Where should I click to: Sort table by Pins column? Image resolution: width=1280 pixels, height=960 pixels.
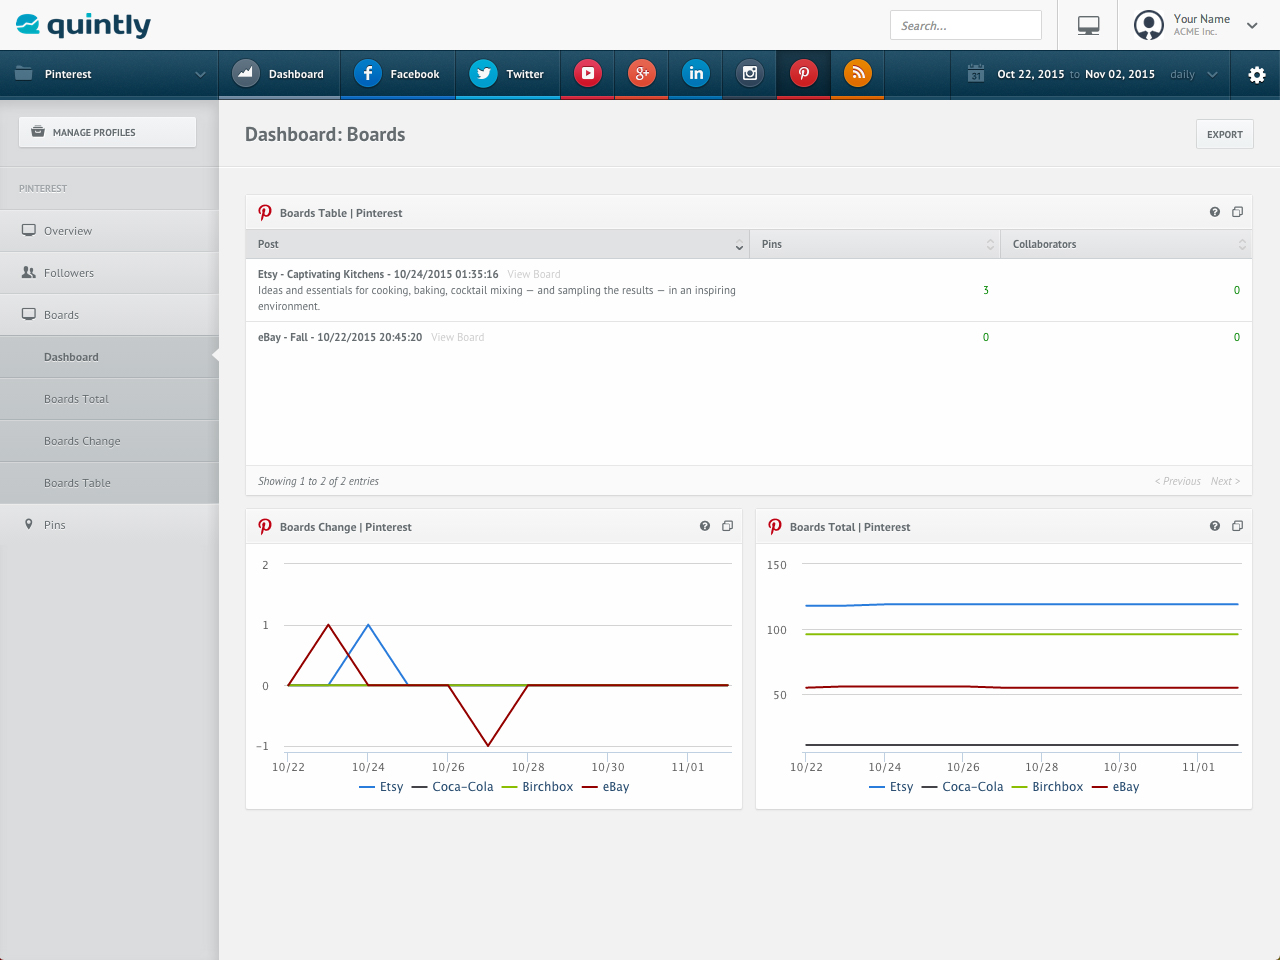coord(875,244)
